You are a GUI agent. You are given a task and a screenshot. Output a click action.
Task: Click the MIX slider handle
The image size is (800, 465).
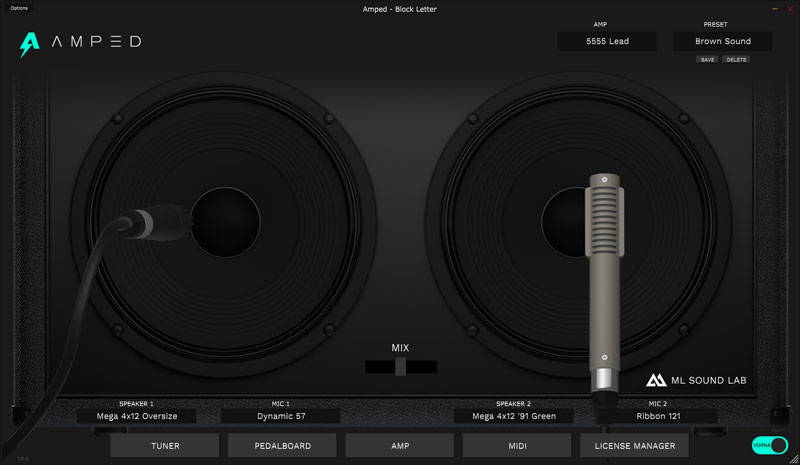(401, 366)
